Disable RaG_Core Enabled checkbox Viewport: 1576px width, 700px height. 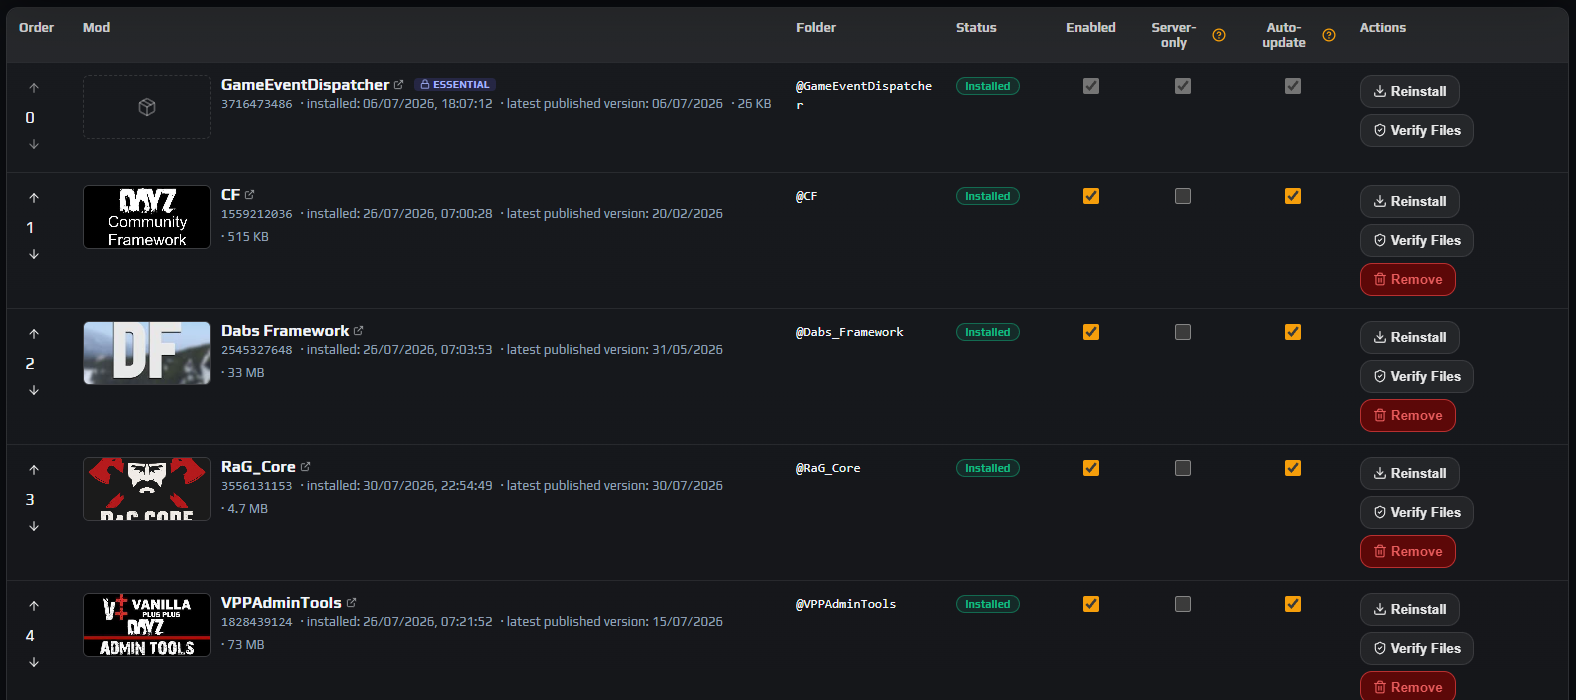tap(1091, 468)
